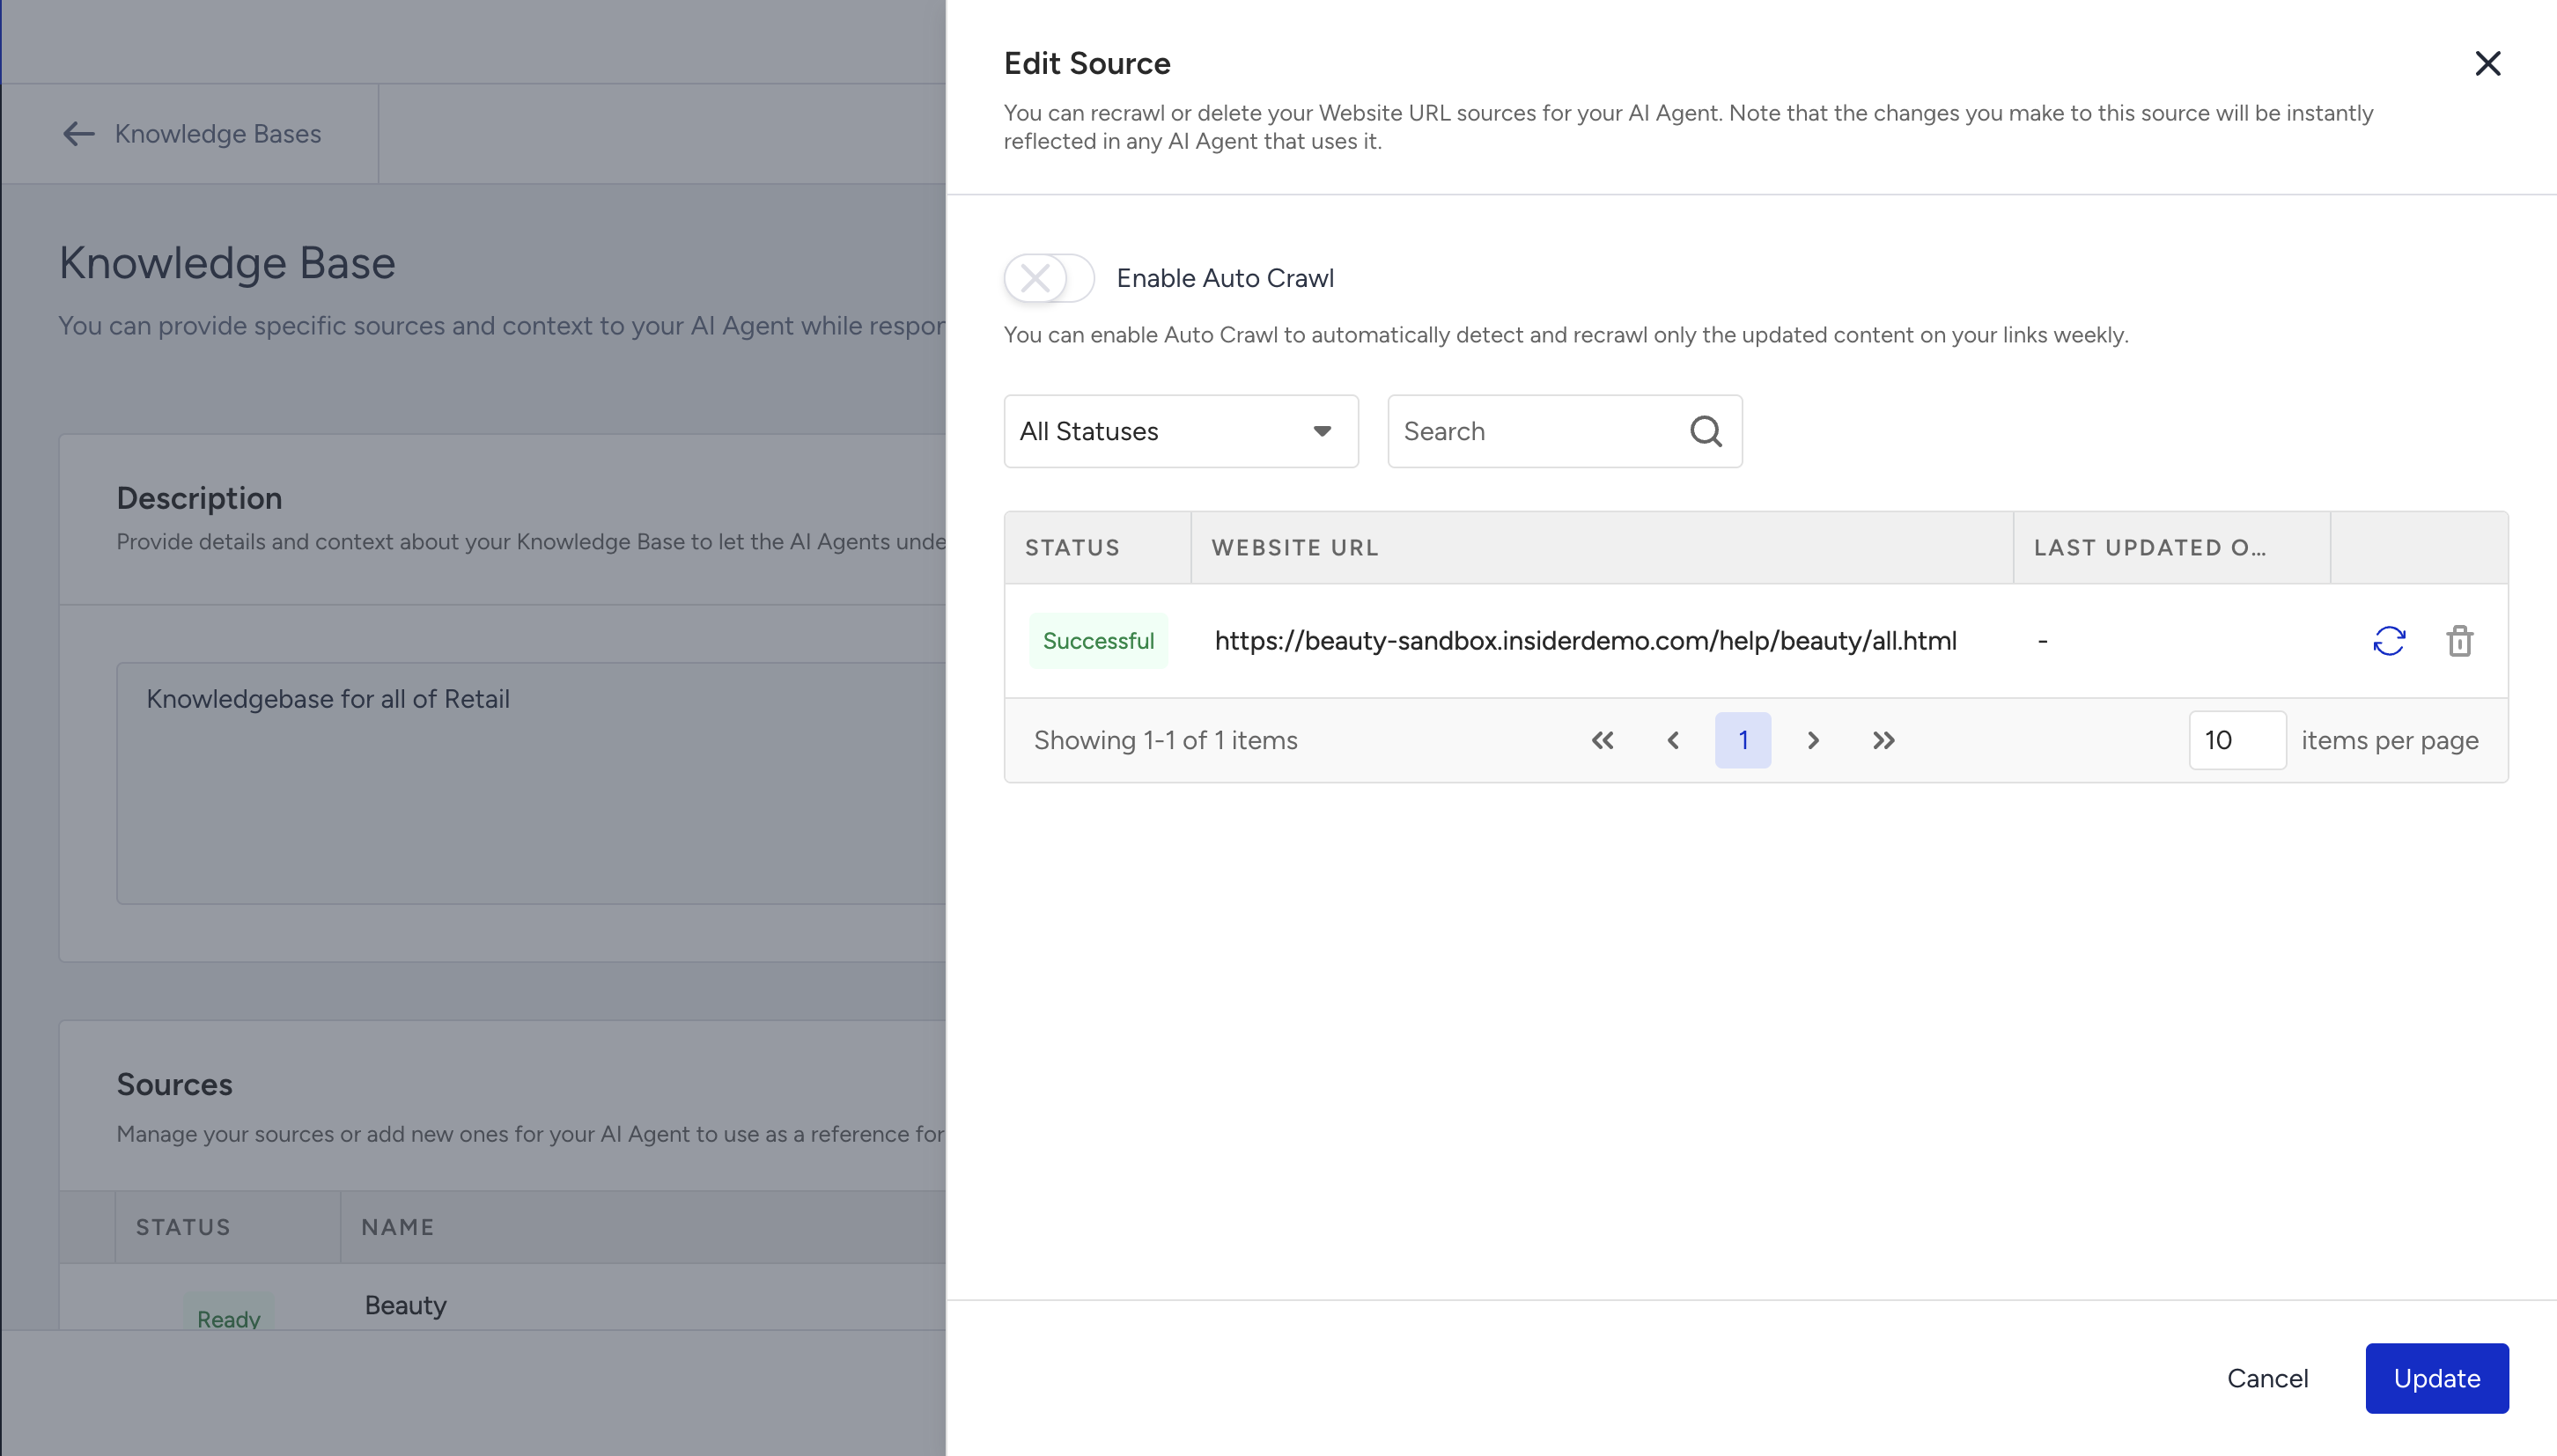The width and height of the screenshot is (2557, 1456).
Task: Open the All Statuses dropdown
Action: tap(1181, 431)
